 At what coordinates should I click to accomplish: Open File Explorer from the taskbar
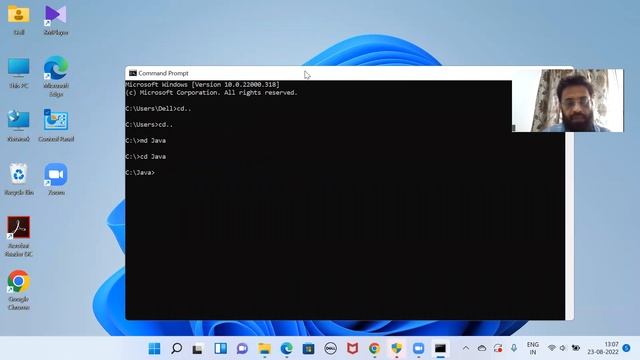pyautogui.click(x=264, y=349)
